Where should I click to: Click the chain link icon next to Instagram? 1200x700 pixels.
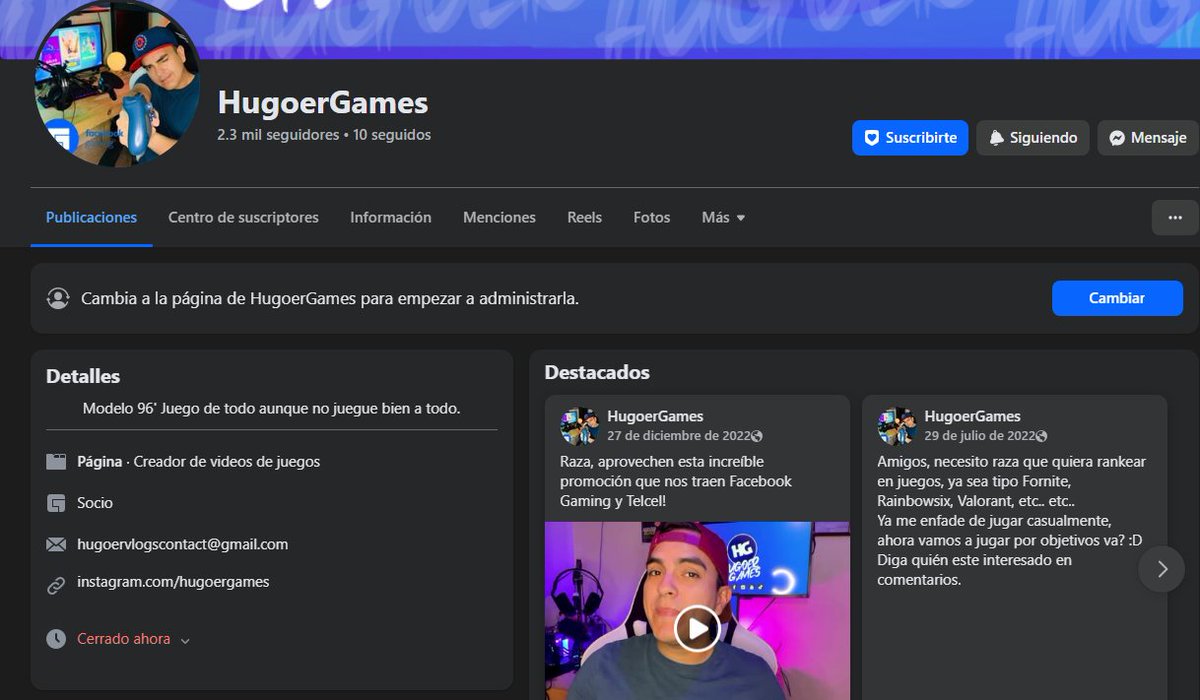click(55, 583)
